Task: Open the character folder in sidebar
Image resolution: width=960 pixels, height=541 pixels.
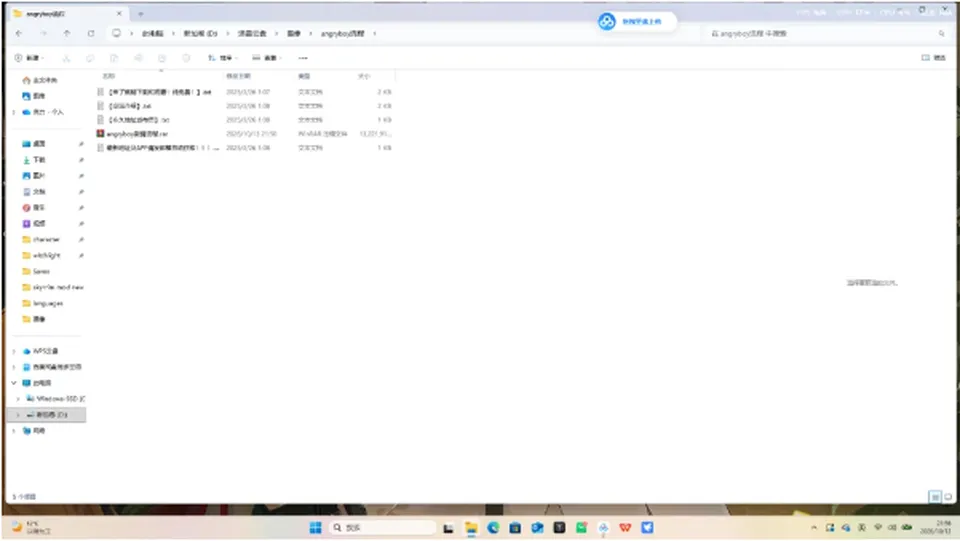Action: tap(41, 239)
